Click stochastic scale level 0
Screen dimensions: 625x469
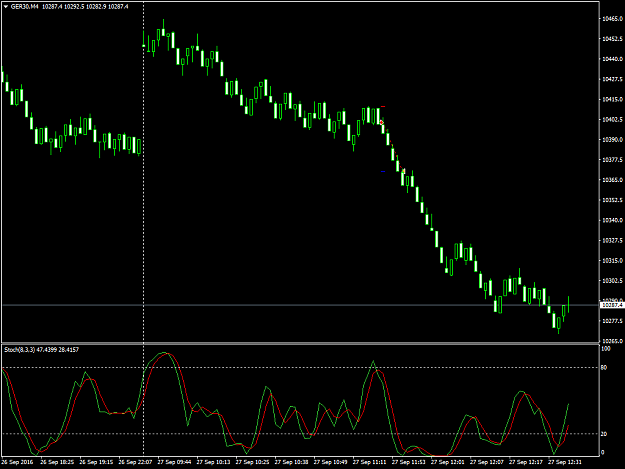tap(603, 453)
